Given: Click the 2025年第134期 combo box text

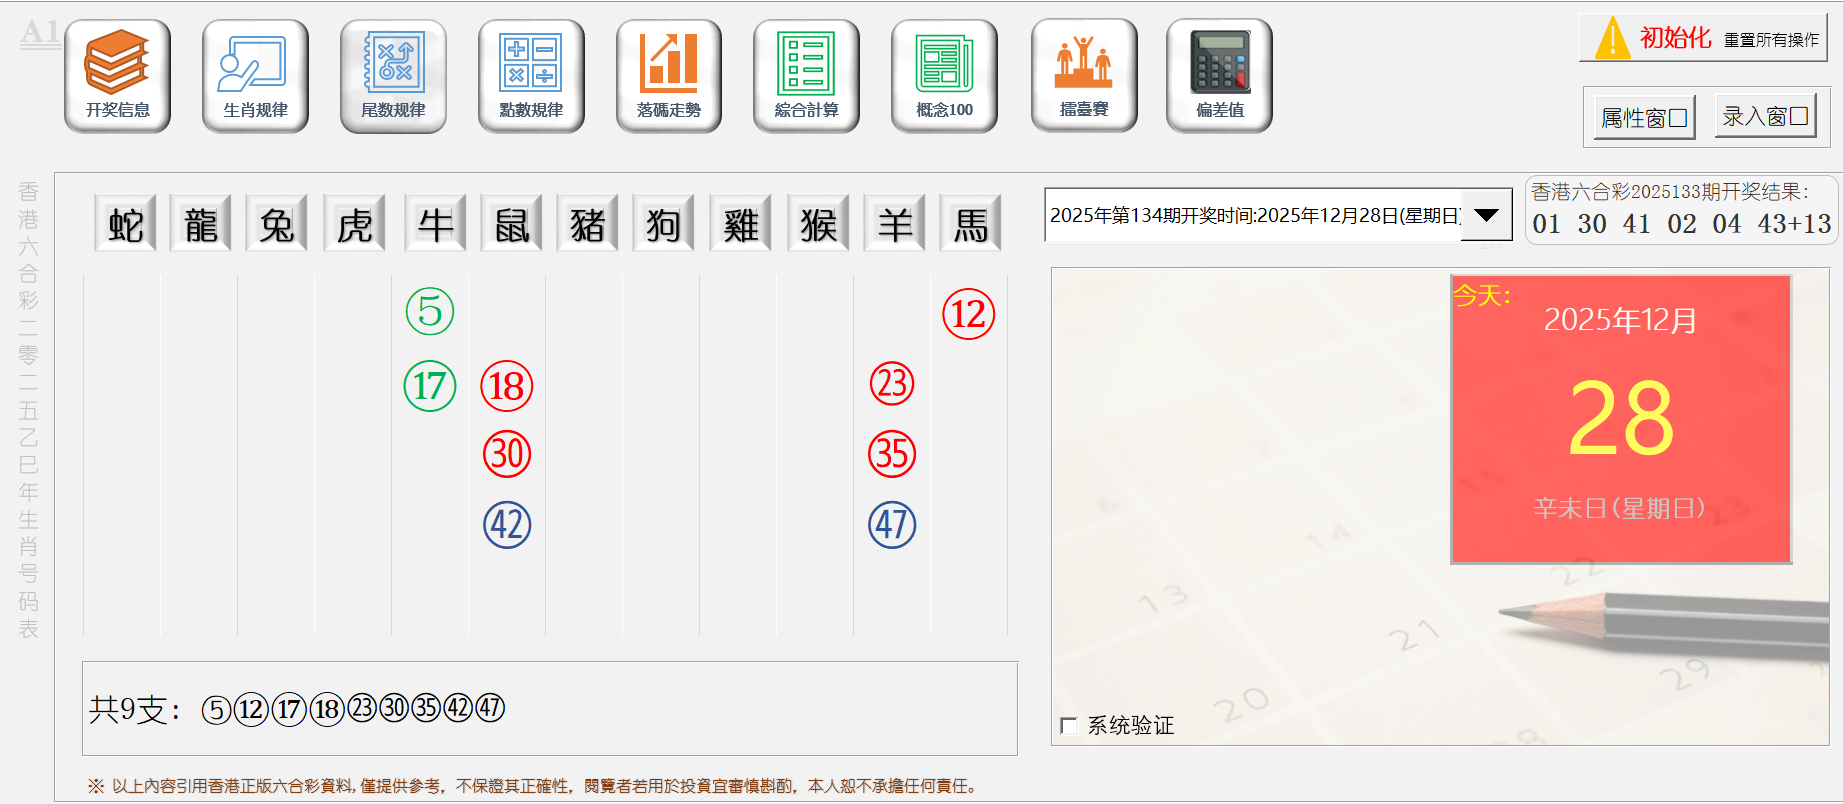Looking at the screenshot, I should 1254,215.
